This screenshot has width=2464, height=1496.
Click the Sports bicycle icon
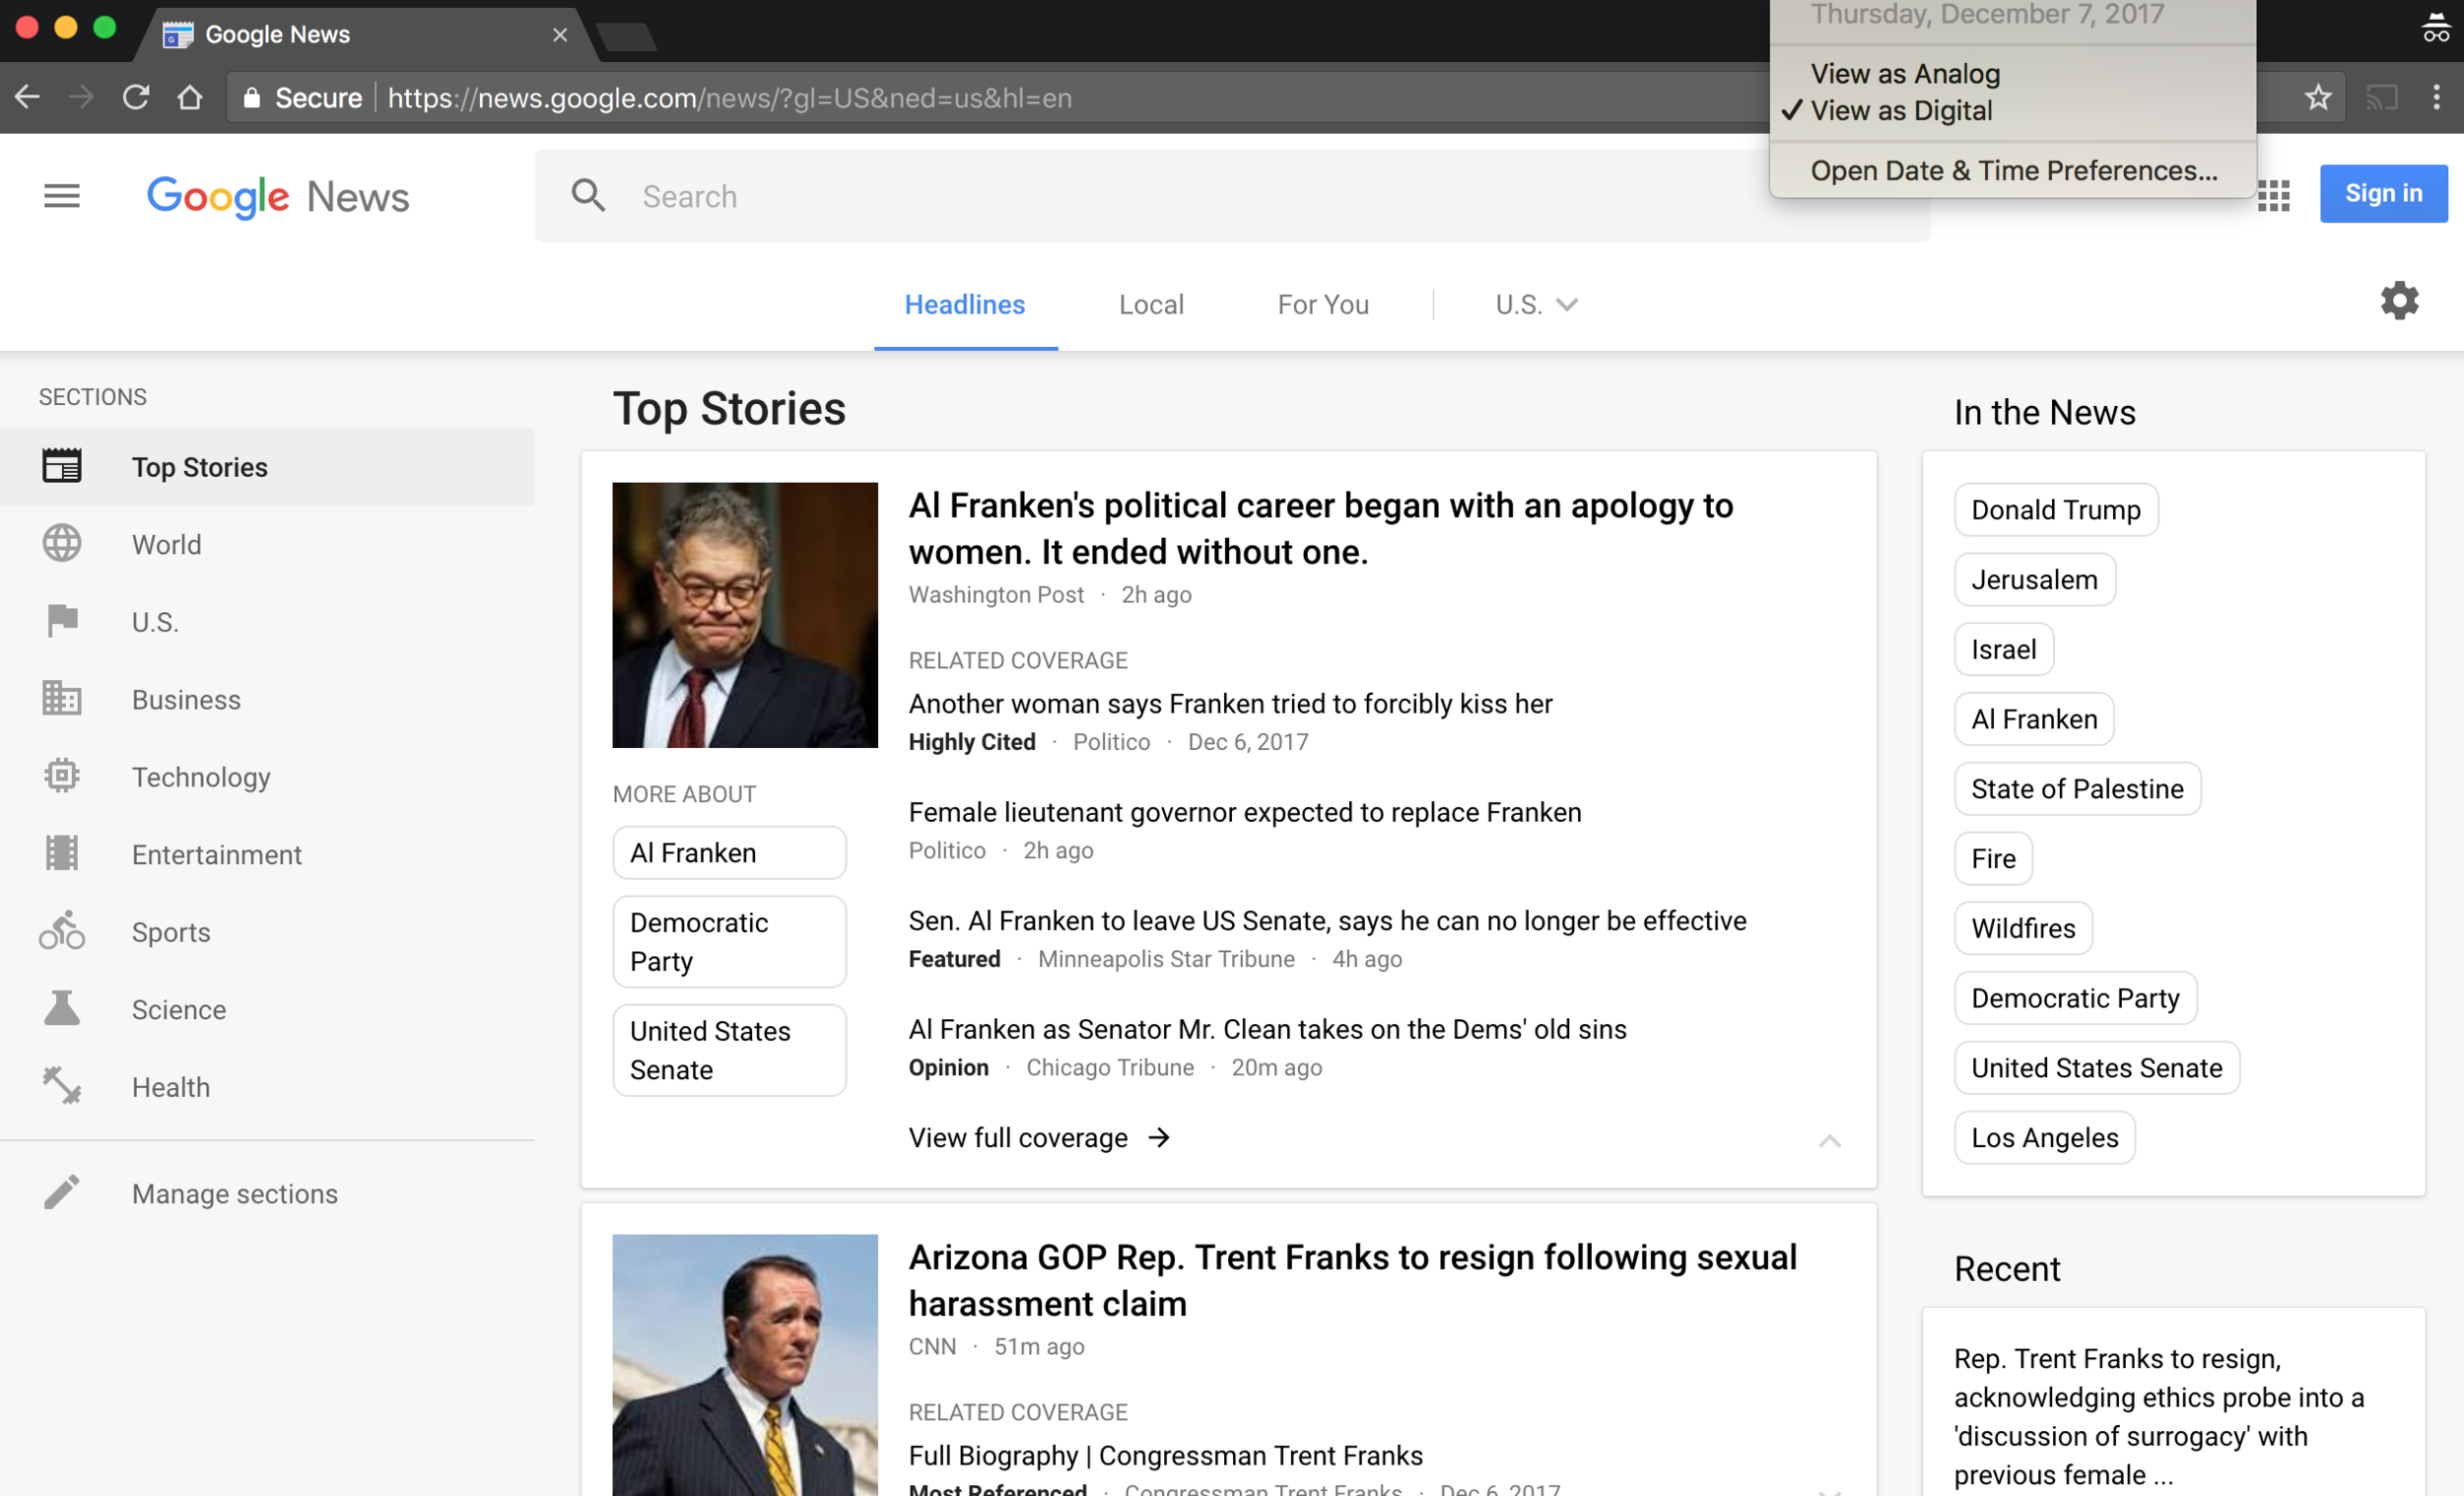pos(62,930)
